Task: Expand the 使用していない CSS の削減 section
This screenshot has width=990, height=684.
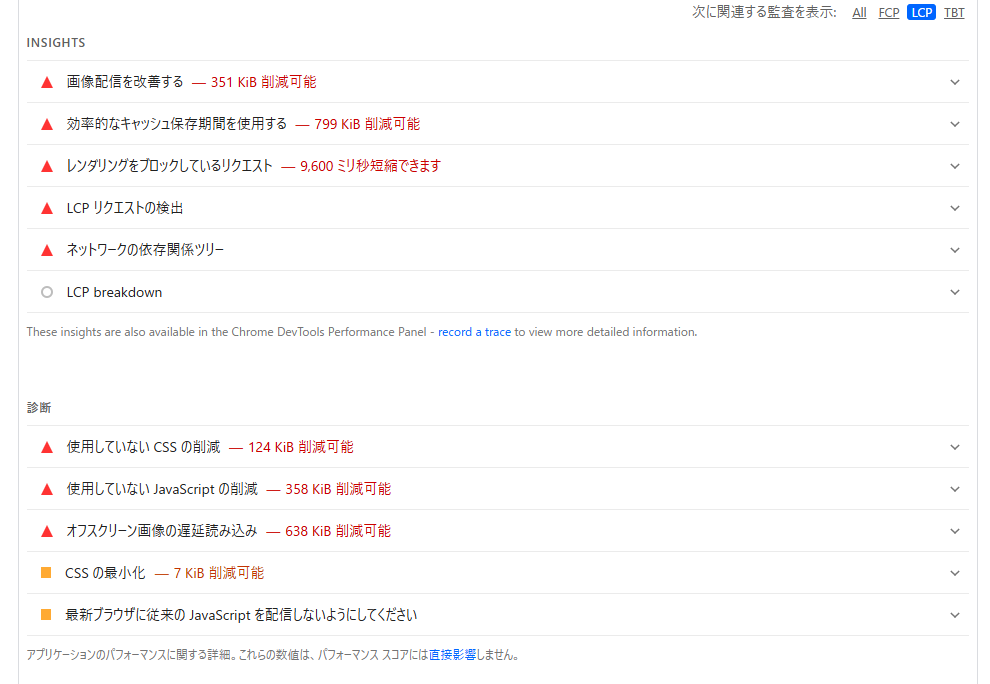Action: coord(953,447)
